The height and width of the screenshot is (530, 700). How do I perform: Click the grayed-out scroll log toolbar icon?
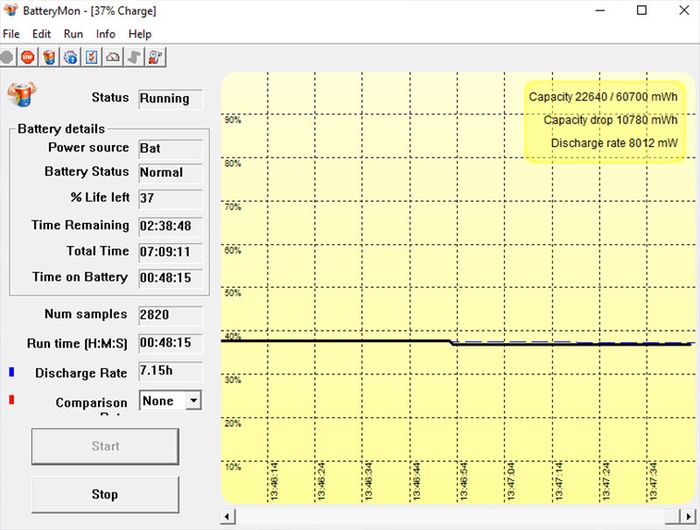[134, 57]
